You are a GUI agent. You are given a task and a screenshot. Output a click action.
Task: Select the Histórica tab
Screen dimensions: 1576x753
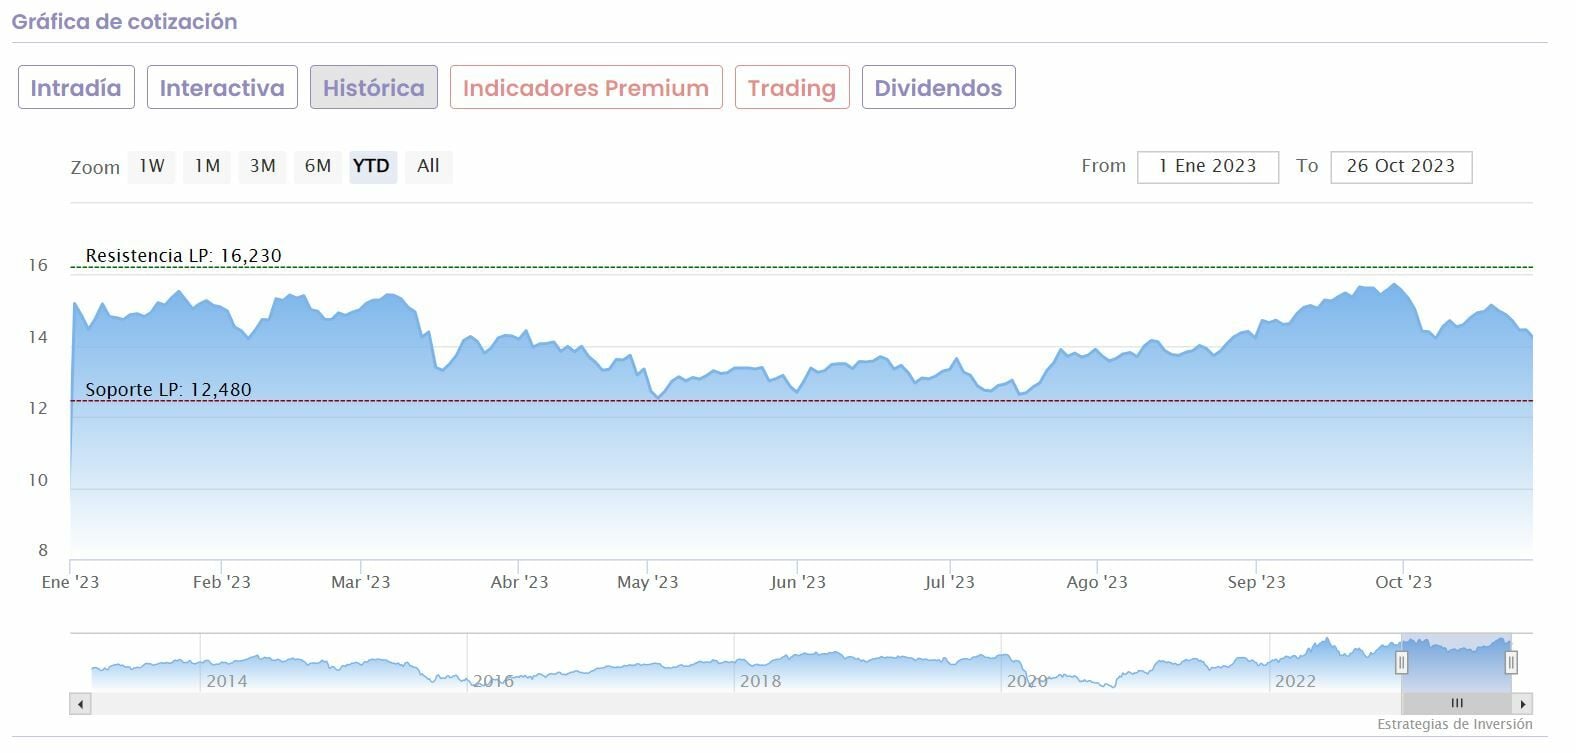[x=373, y=88]
